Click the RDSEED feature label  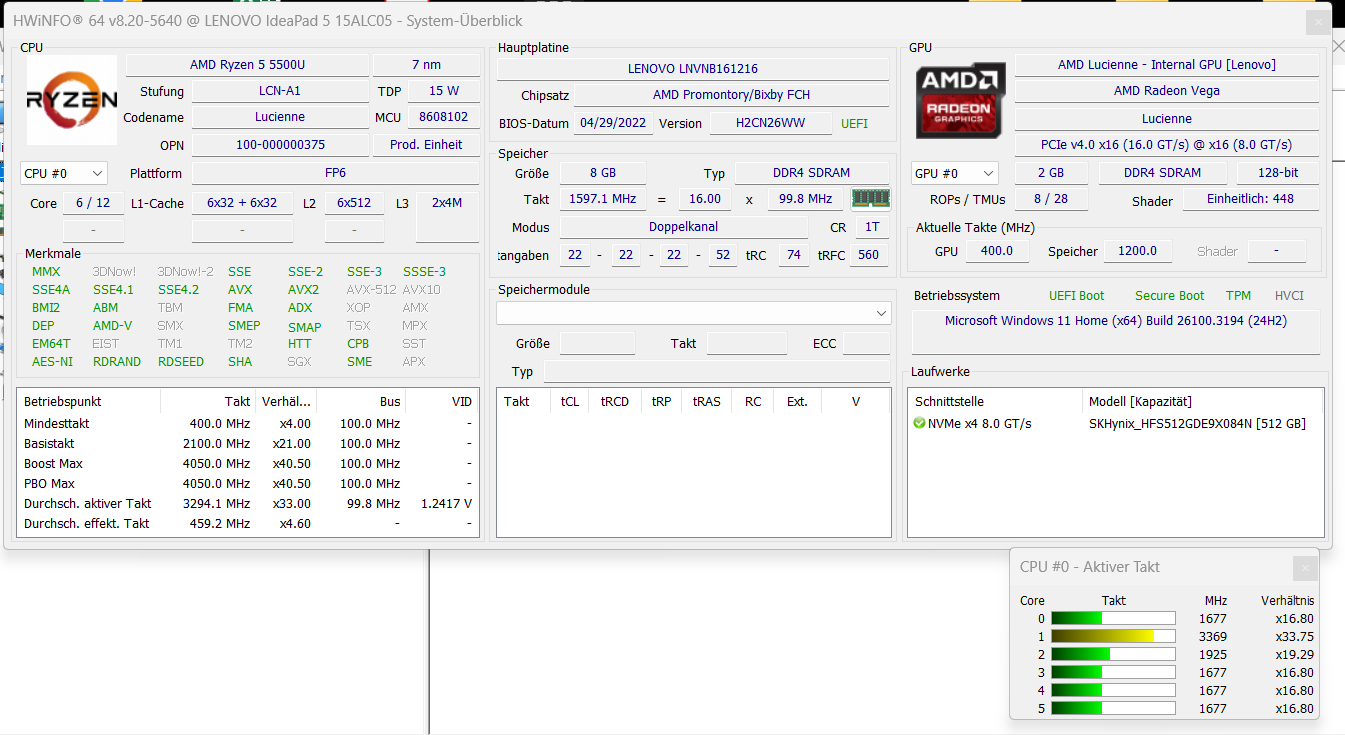[x=181, y=362]
